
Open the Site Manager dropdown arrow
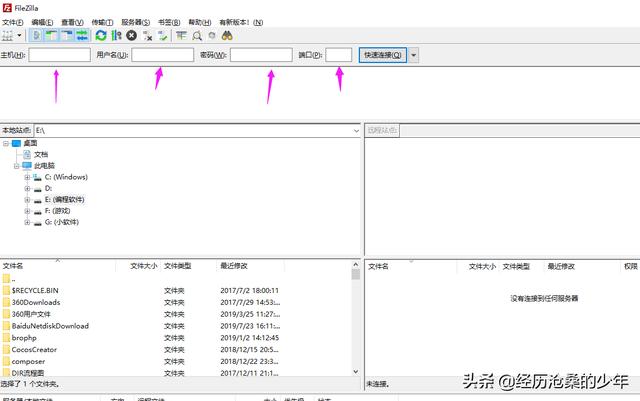coord(19,36)
